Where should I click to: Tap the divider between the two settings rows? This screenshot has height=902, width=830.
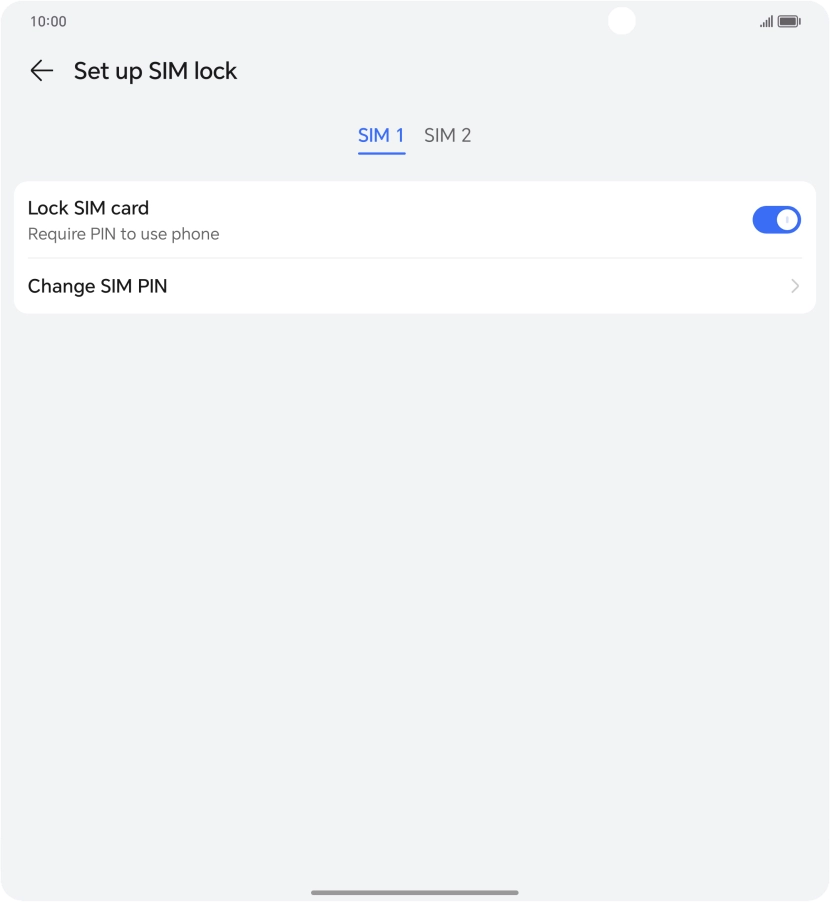[415, 258]
